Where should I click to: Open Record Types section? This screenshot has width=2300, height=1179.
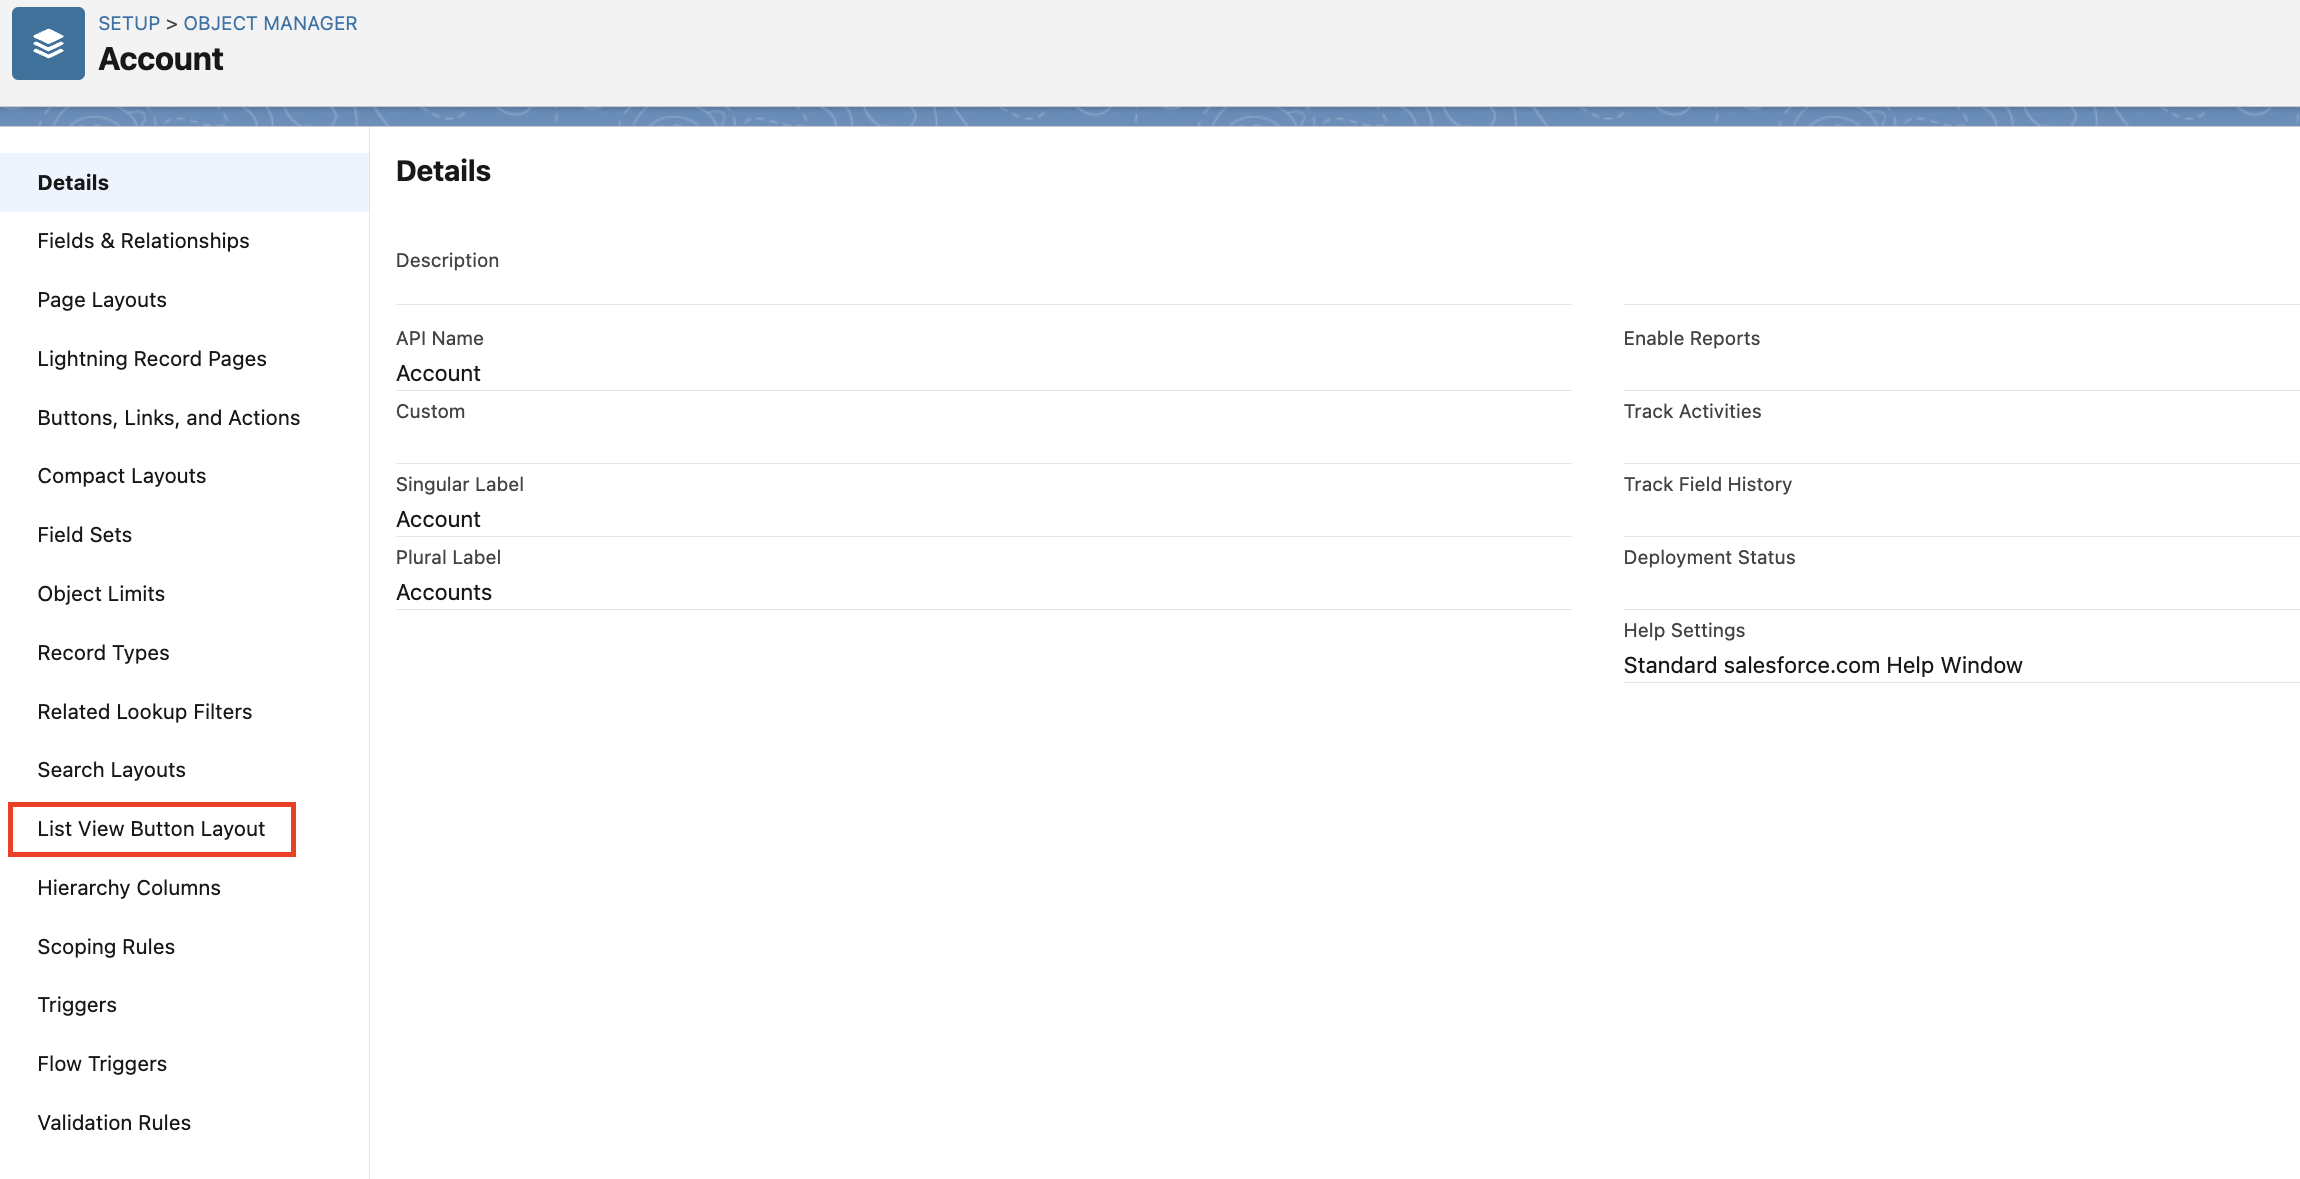click(103, 653)
